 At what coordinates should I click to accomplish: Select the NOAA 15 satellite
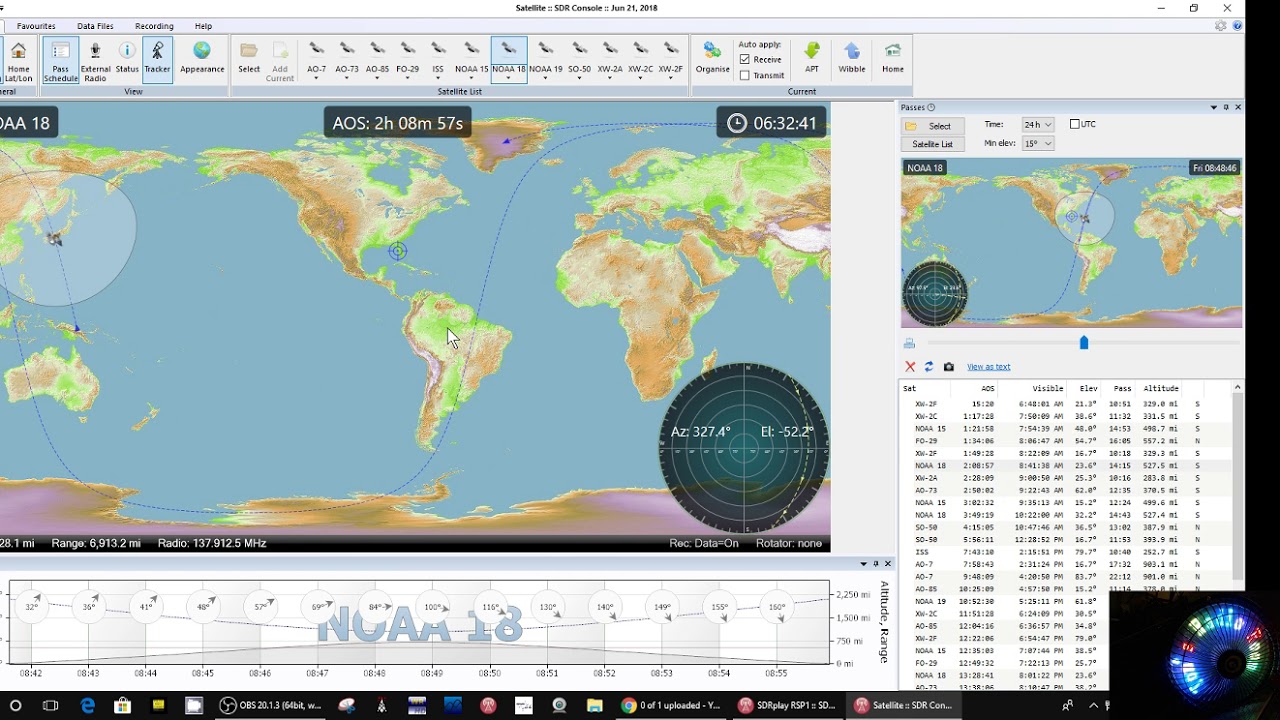[x=472, y=61]
